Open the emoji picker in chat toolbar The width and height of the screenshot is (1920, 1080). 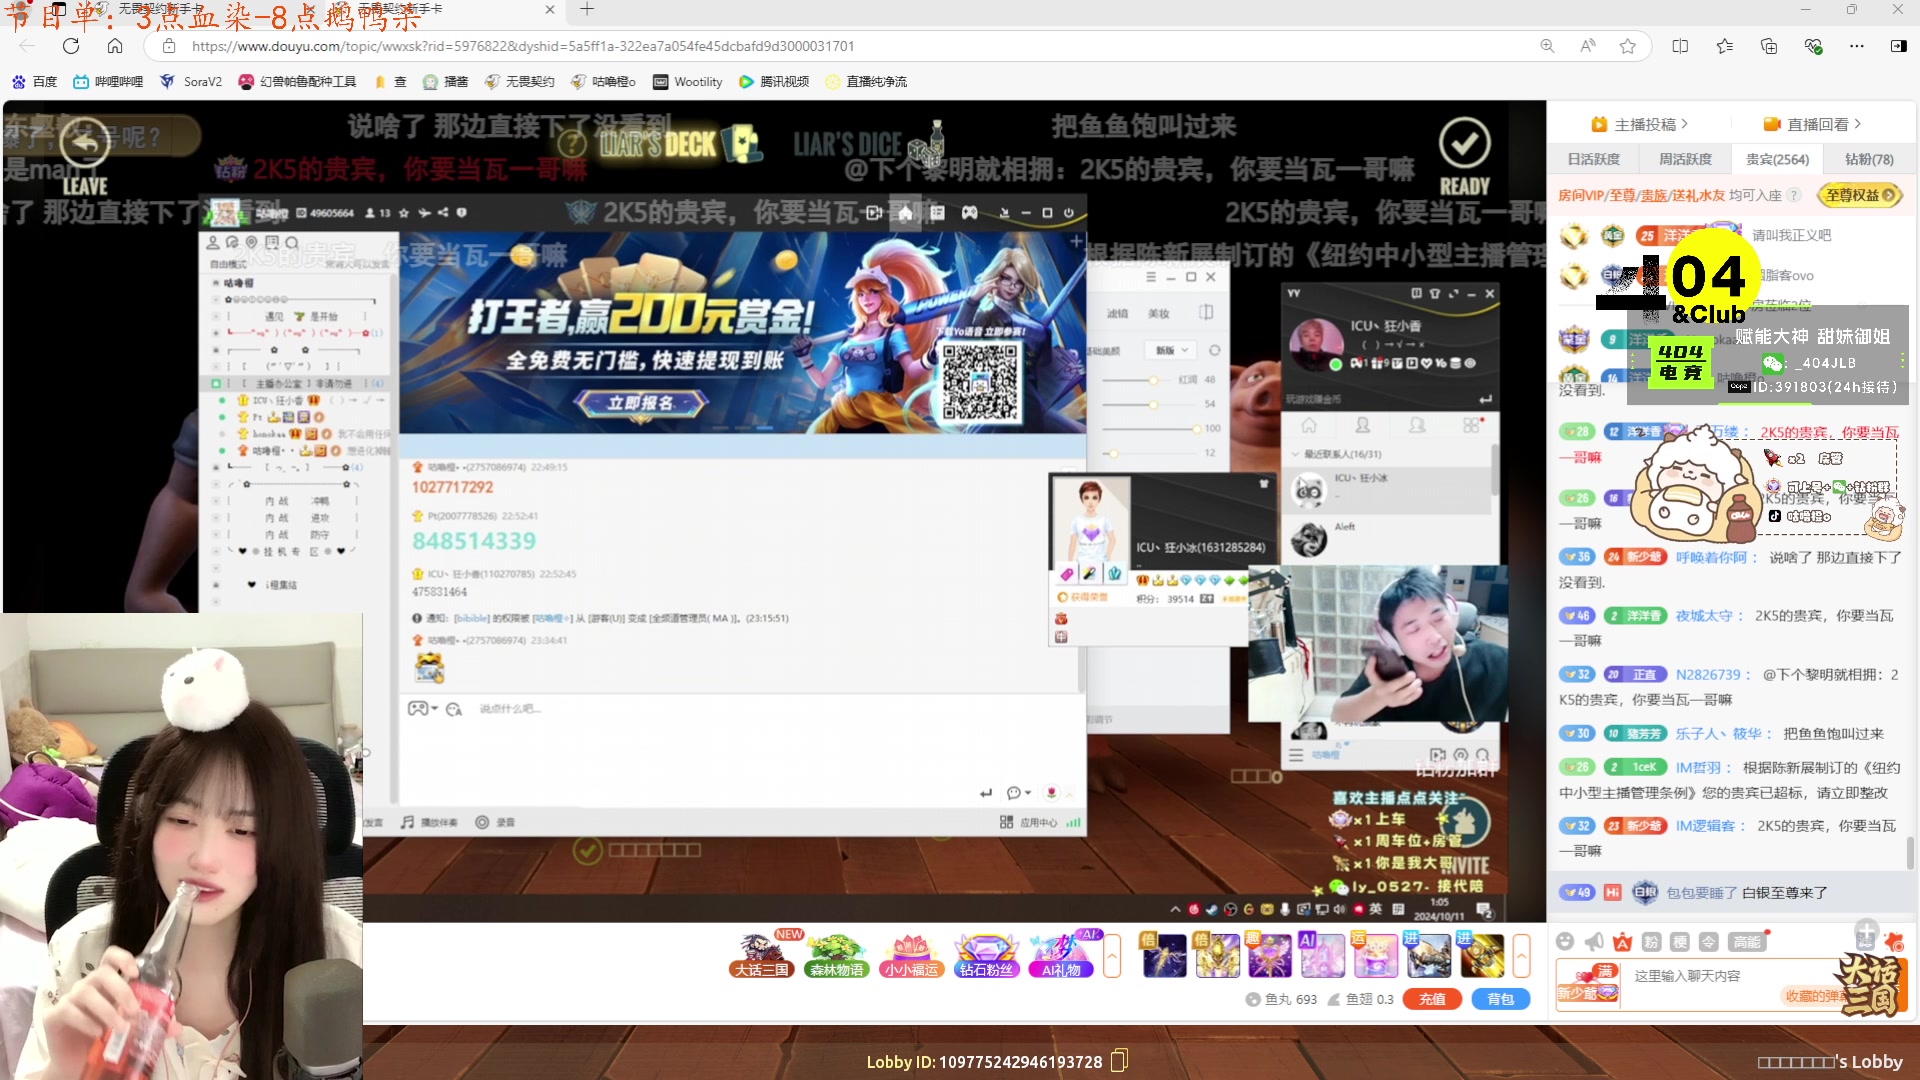[x=1565, y=942]
